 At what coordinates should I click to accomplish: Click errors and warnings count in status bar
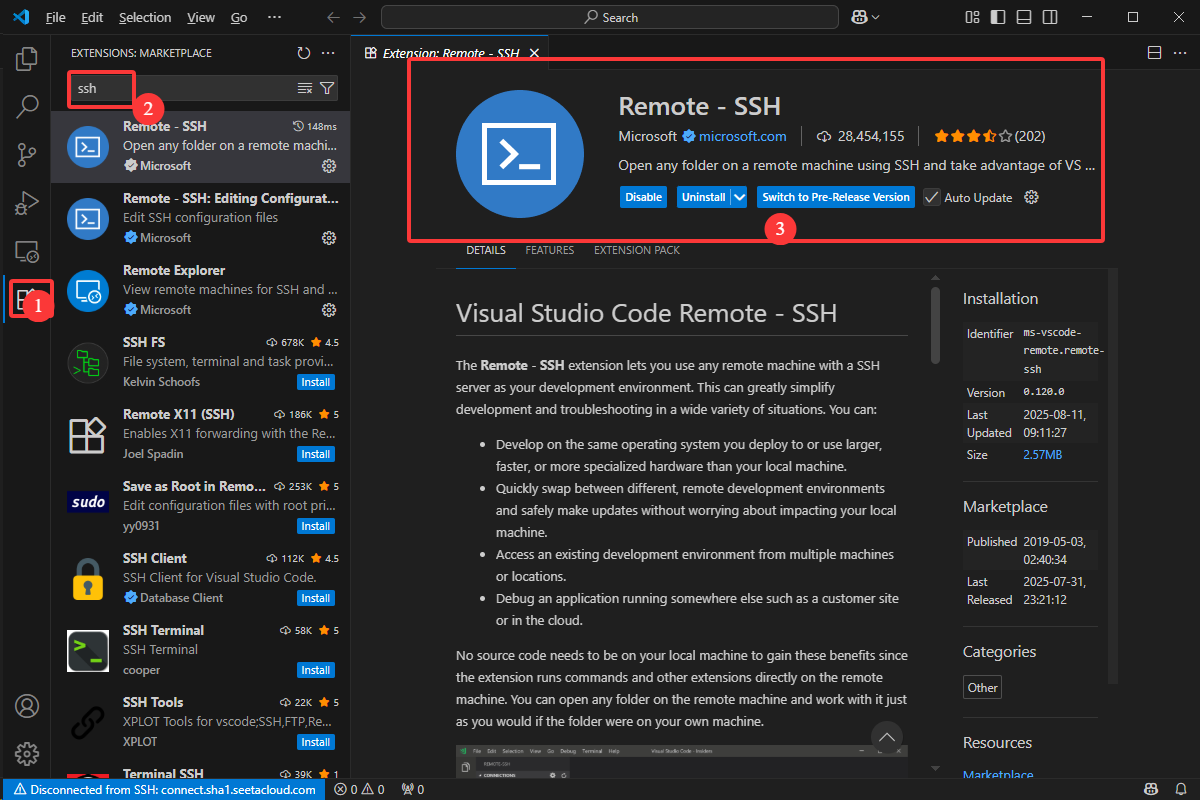360,789
